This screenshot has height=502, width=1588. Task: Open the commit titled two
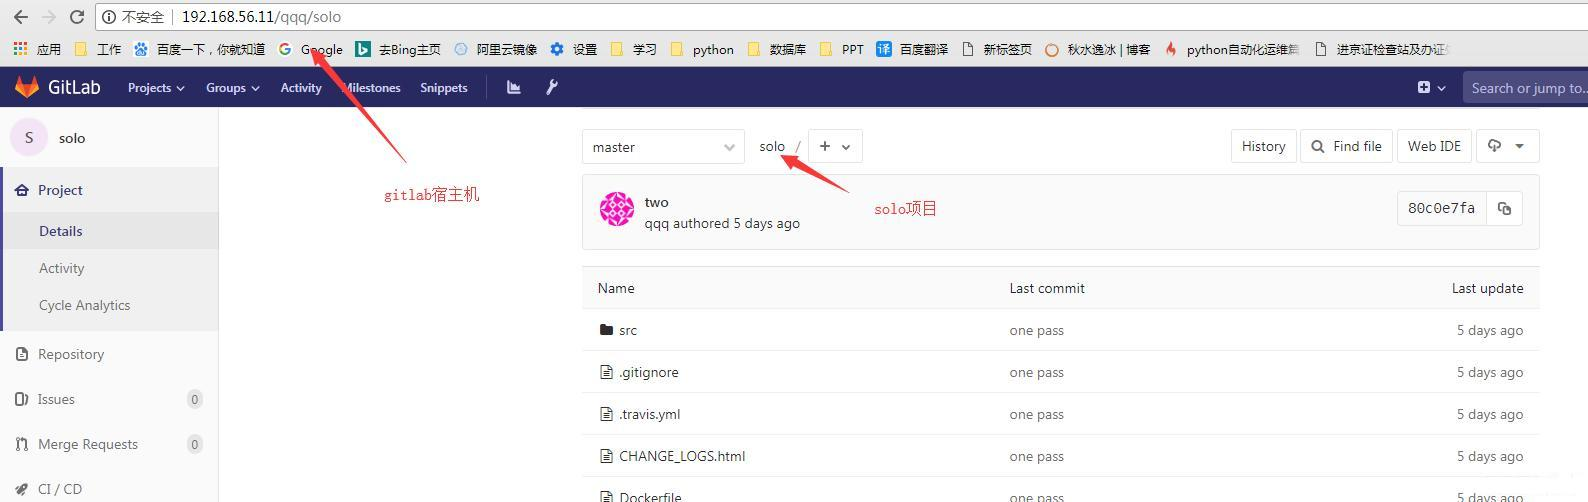point(656,202)
